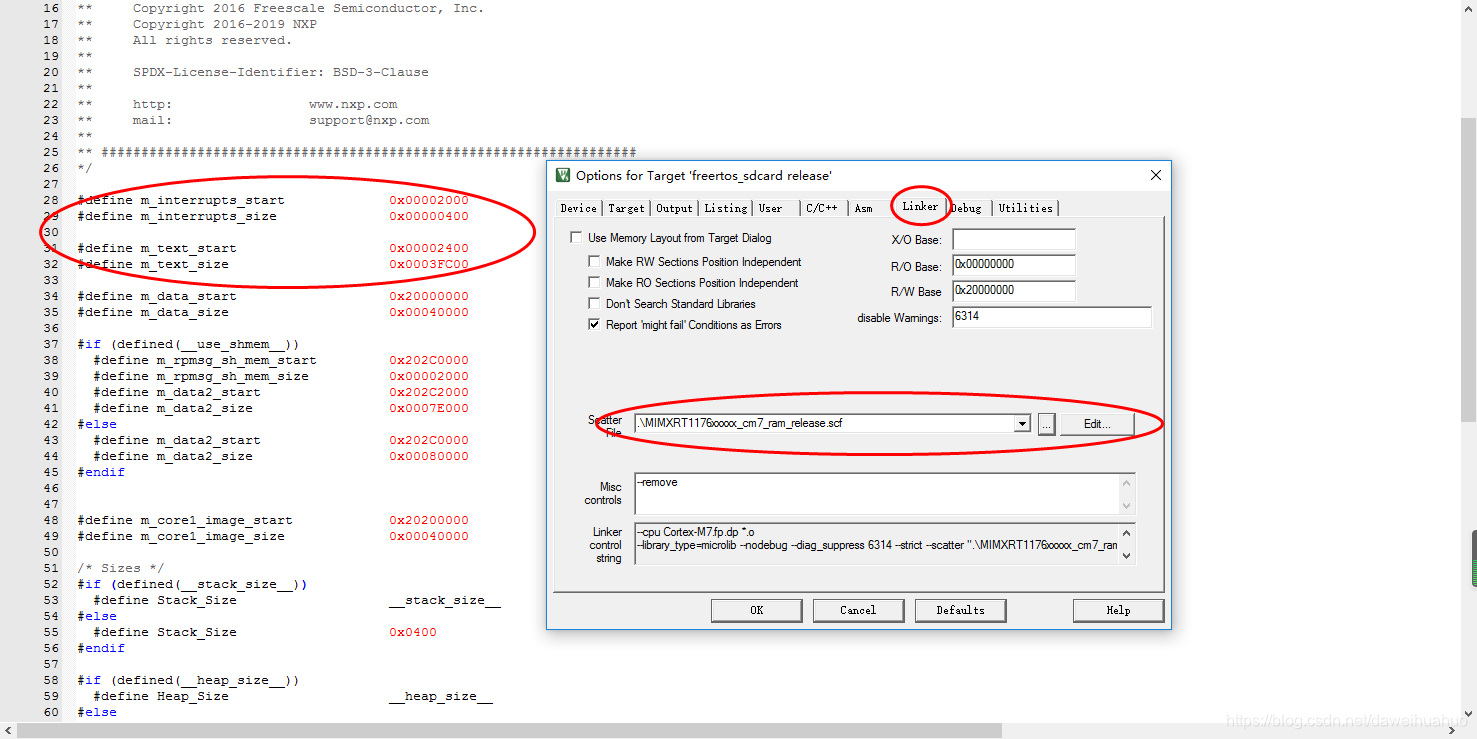
Task: Click value 0x00080000 on line 44
Action: 429,456
